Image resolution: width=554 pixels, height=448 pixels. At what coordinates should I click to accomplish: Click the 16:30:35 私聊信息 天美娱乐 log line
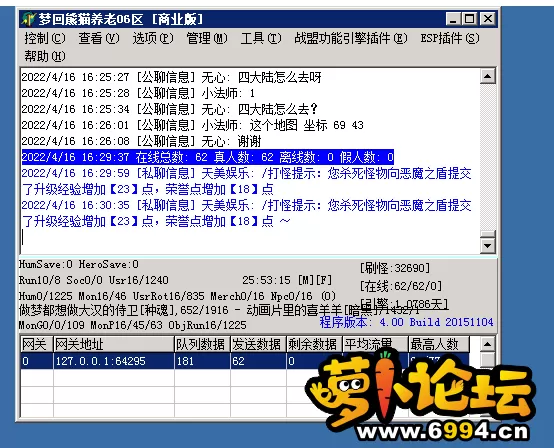(x=246, y=213)
